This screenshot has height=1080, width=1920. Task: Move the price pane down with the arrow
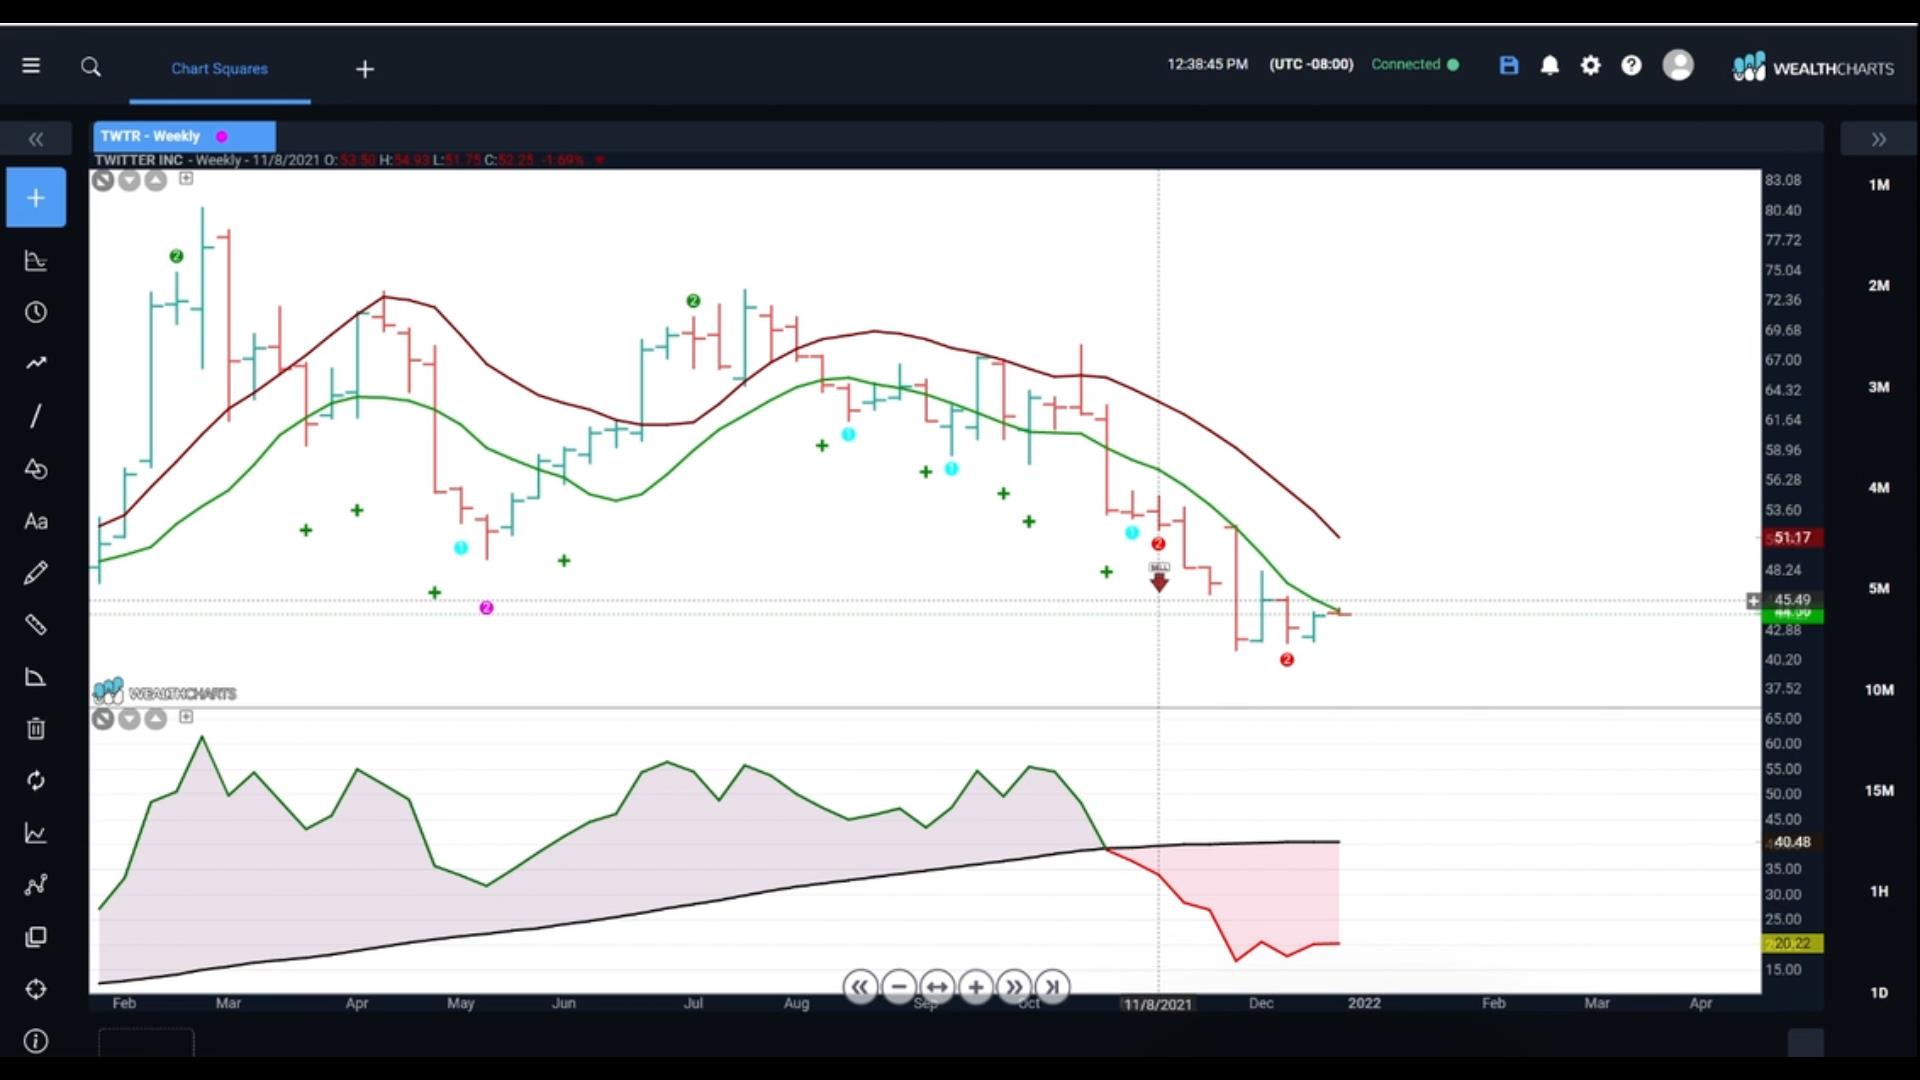(x=129, y=181)
